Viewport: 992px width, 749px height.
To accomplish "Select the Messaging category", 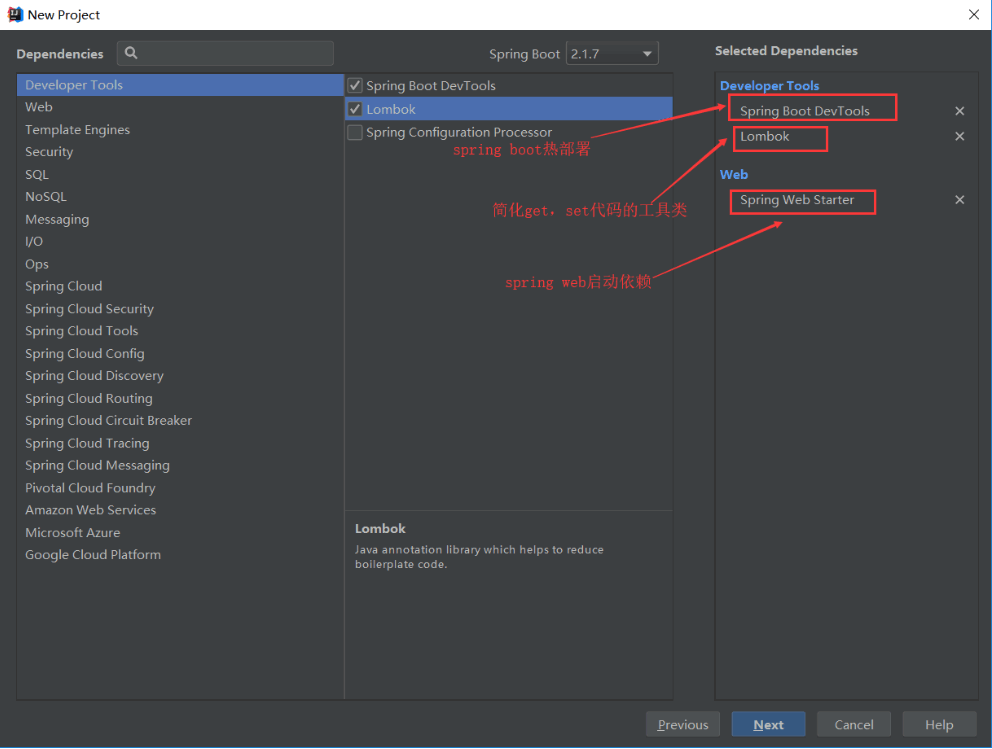I will click(180, 220).
